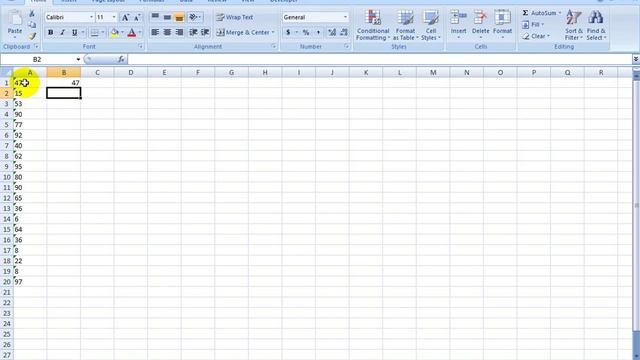640x360 pixels.
Task: Open the General number format dropdown
Action: point(345,17)
